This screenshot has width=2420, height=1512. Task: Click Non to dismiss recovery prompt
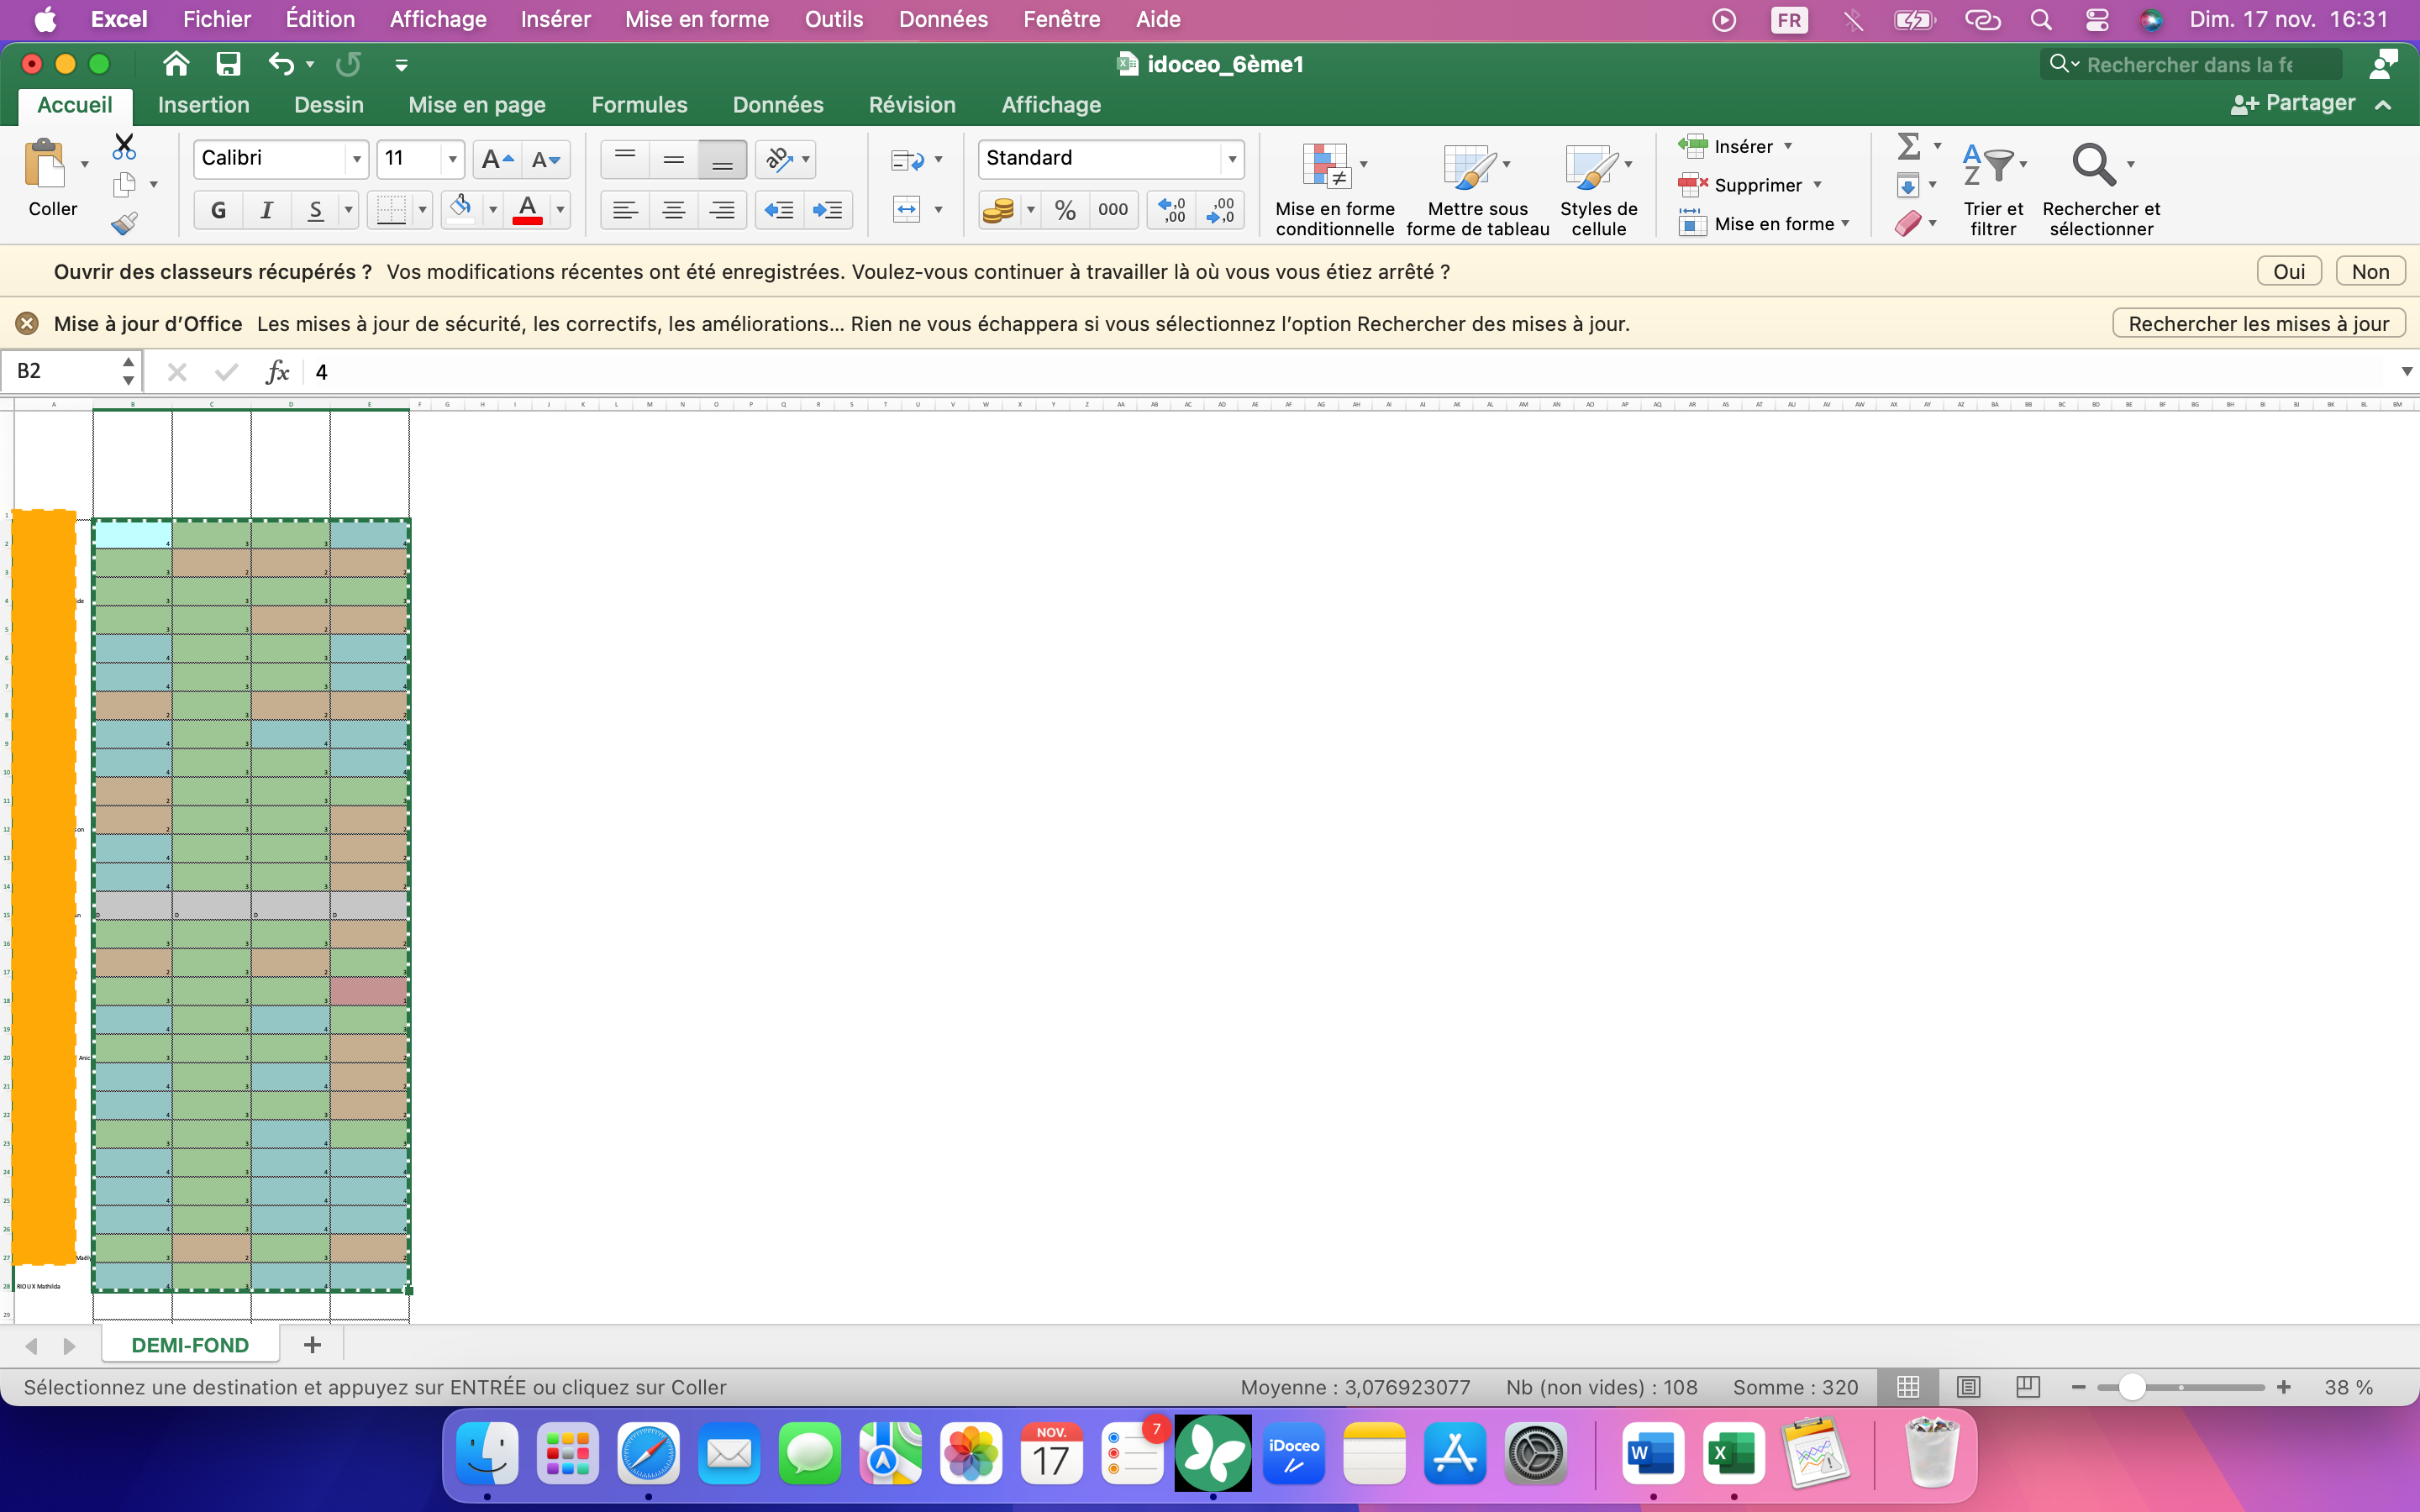[x=2370, y=272]
